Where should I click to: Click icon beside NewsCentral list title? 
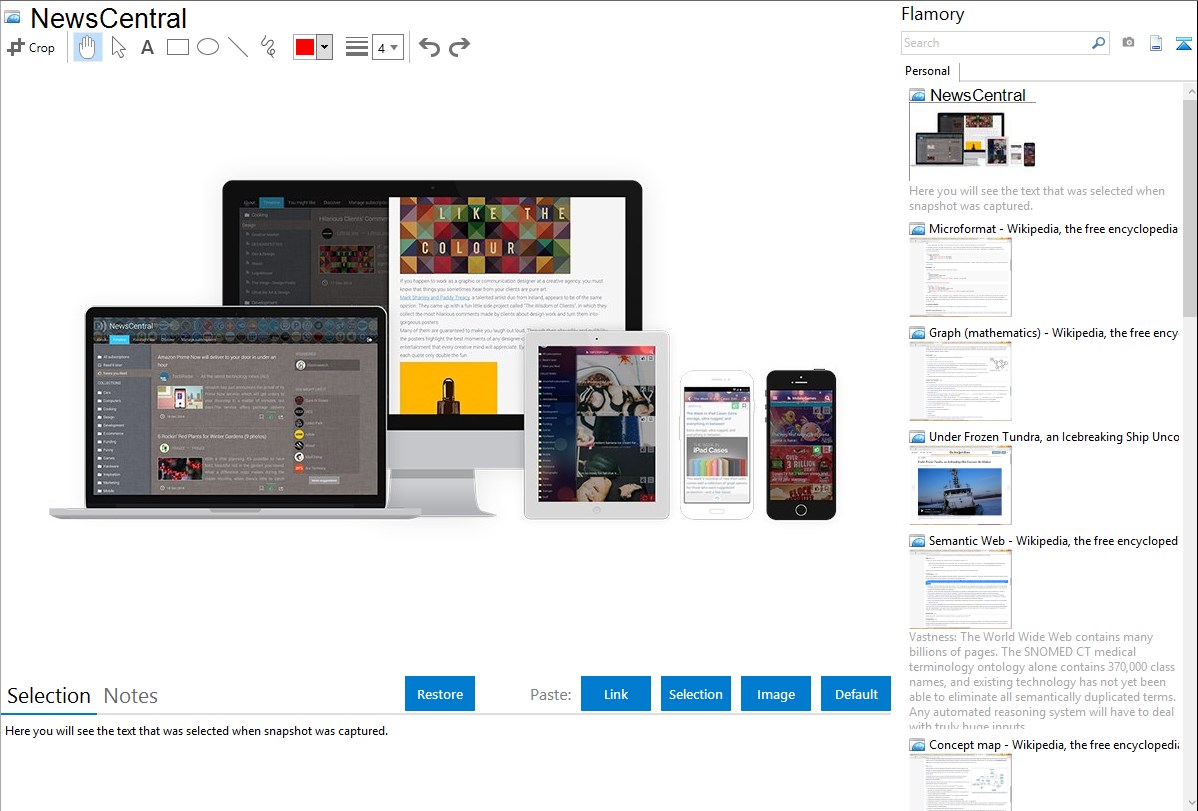(x=917, y=96)
